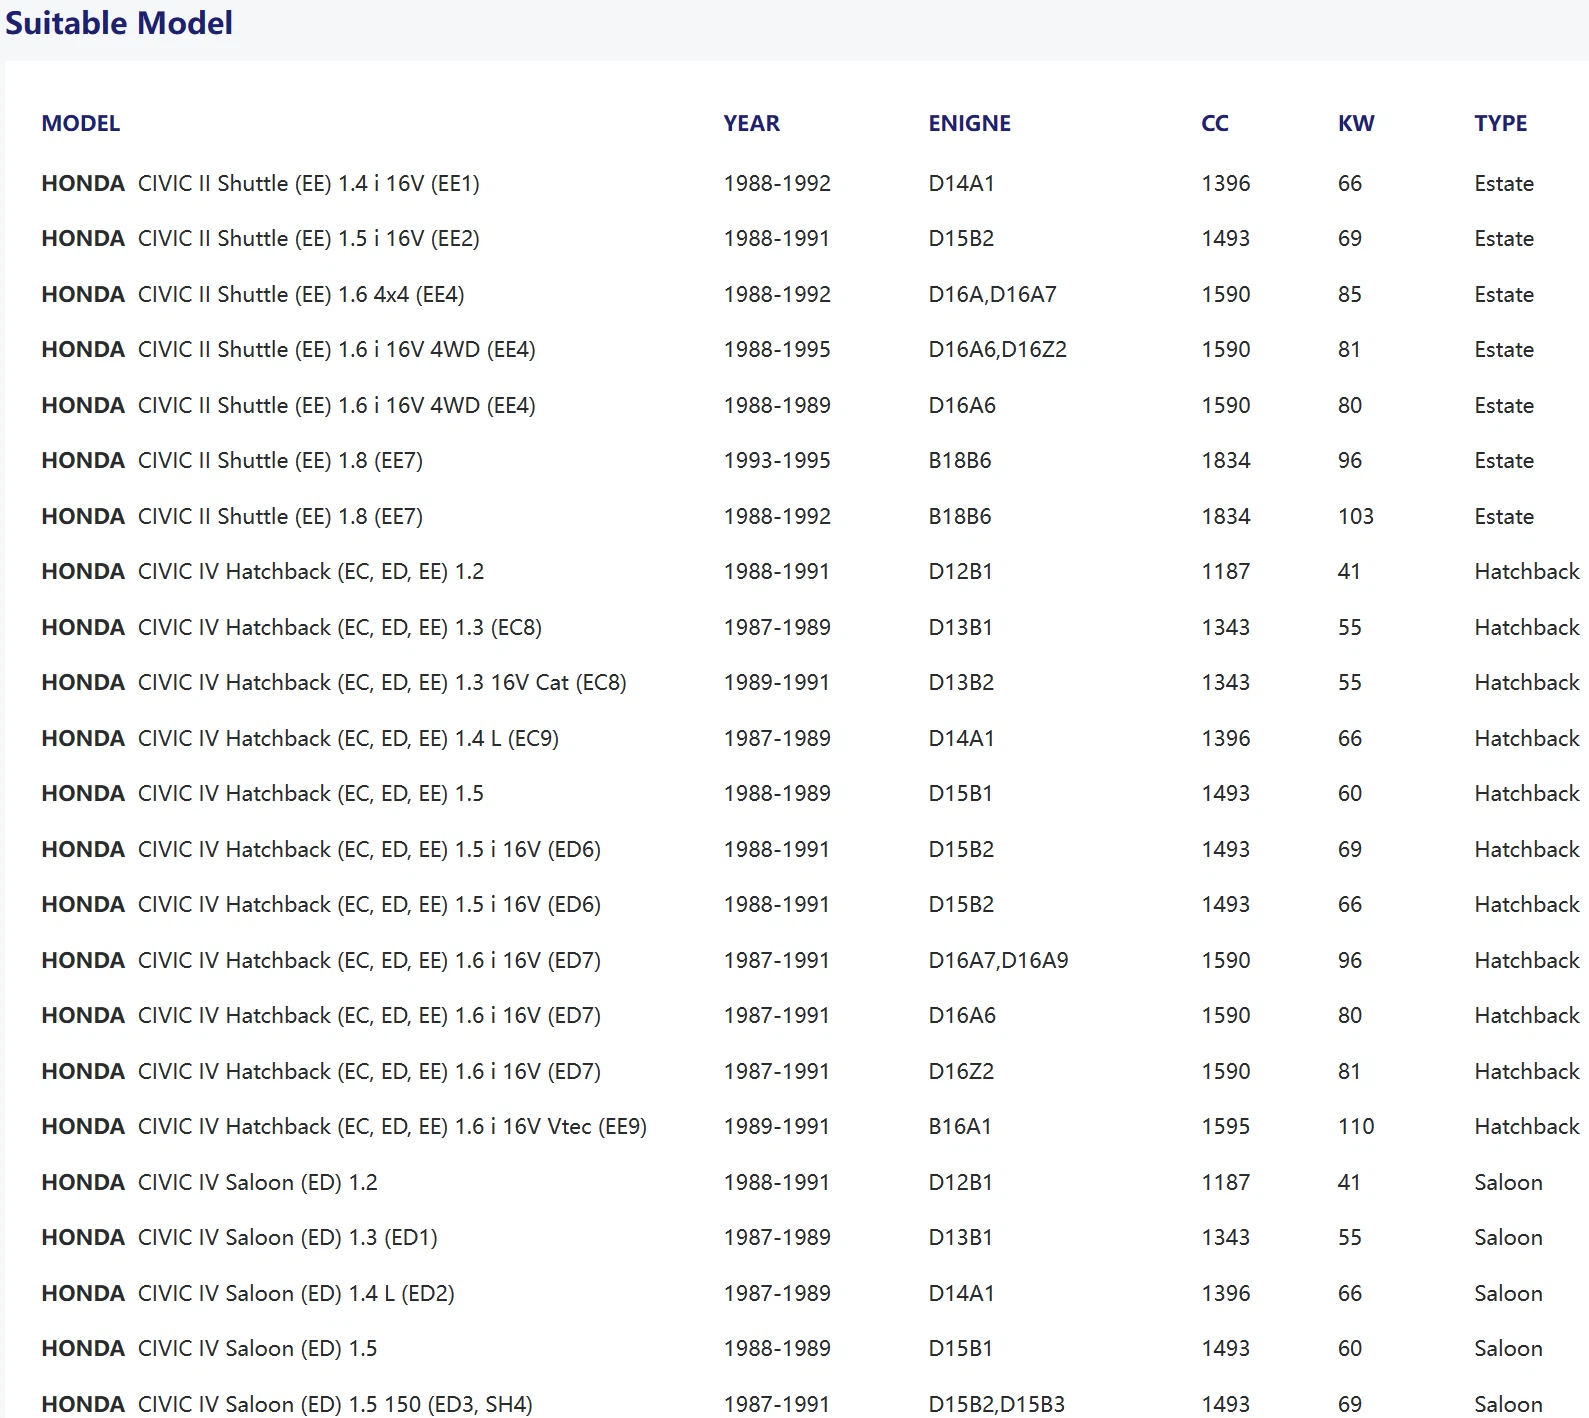The height and width of the screenshot is (1418, 1589).
Task: Click 'CIVIC IV Hatchback (EC, ED, EE) 1.2'
Action: [311, 572]
